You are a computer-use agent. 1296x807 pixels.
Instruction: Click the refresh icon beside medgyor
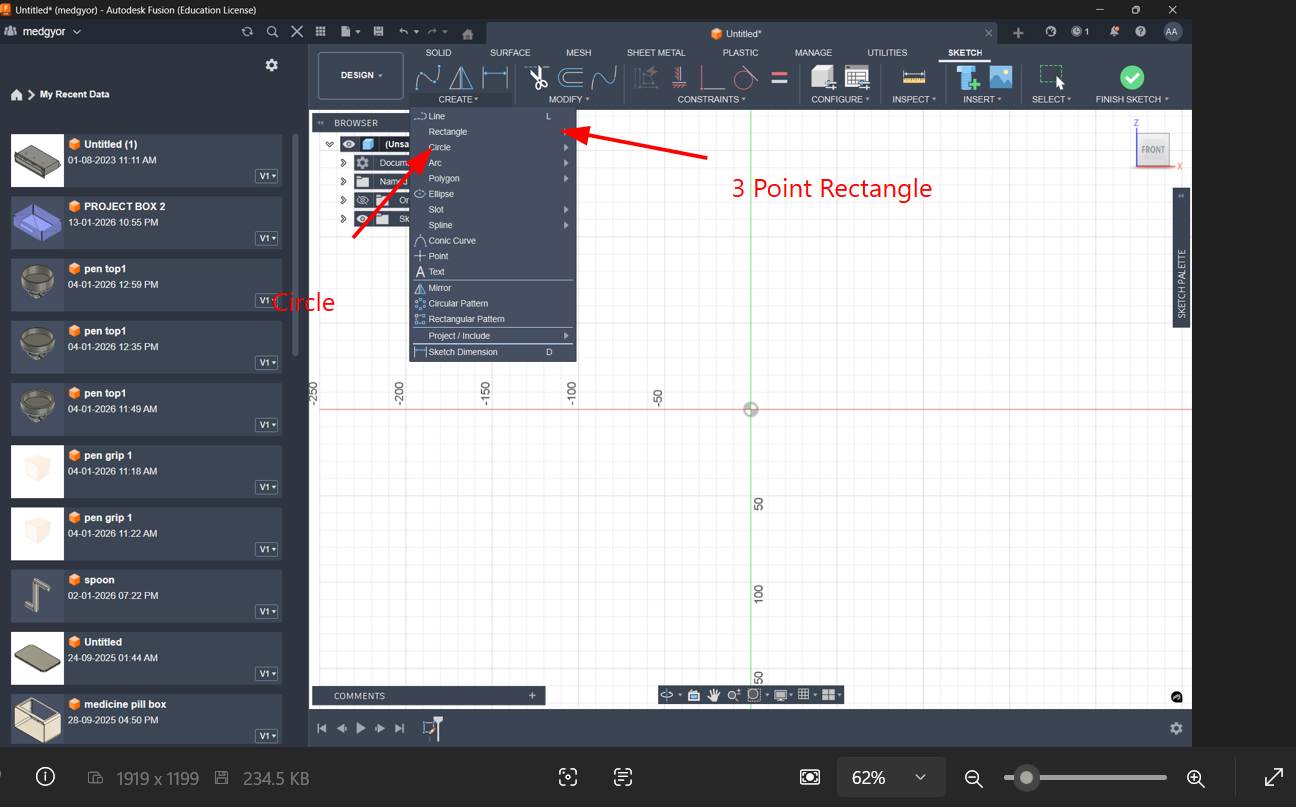pos(247,32)
